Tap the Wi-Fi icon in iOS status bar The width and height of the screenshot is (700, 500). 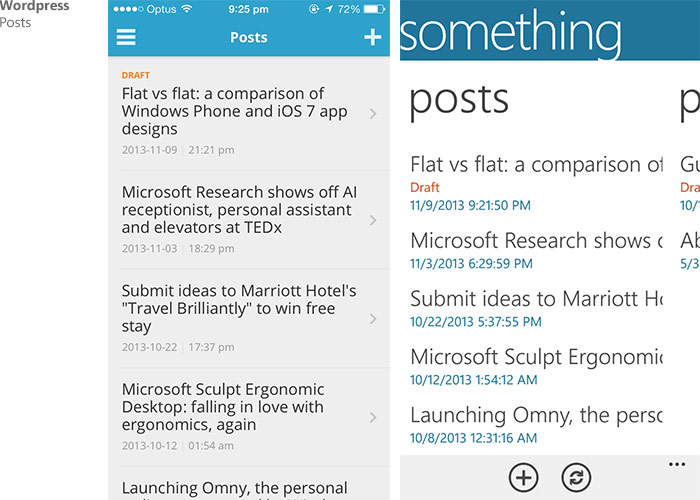187,9
